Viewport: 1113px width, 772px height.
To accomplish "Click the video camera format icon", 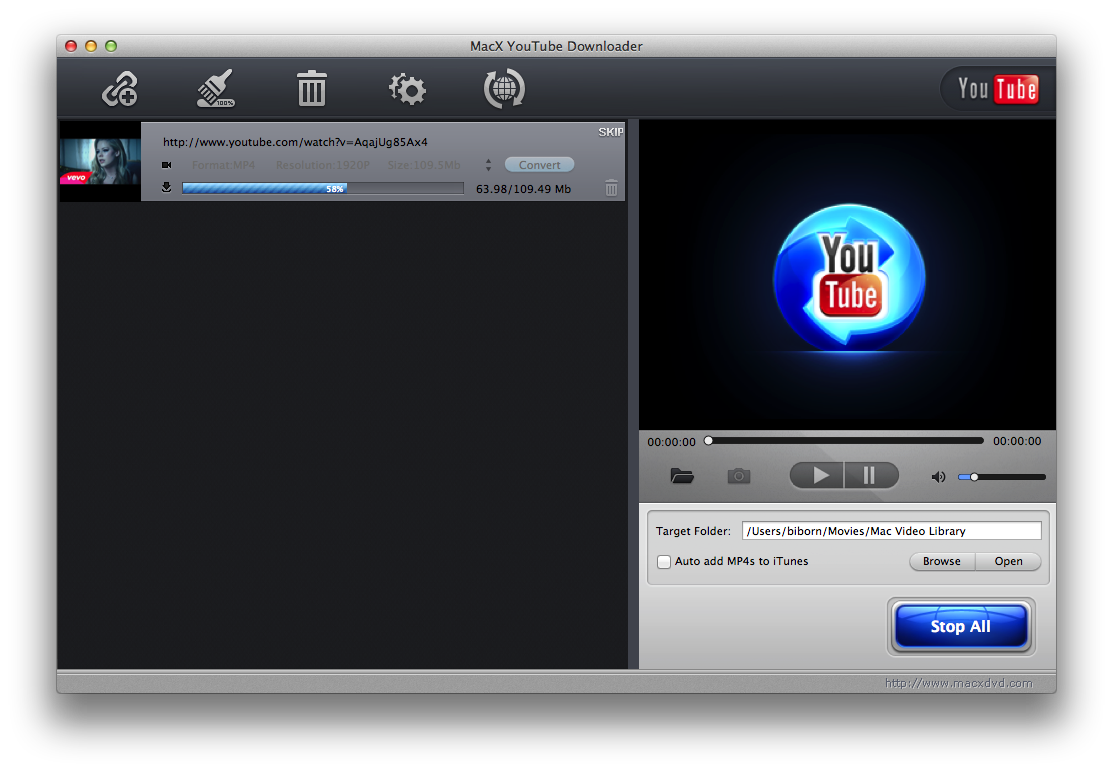I will coord(167,165).
